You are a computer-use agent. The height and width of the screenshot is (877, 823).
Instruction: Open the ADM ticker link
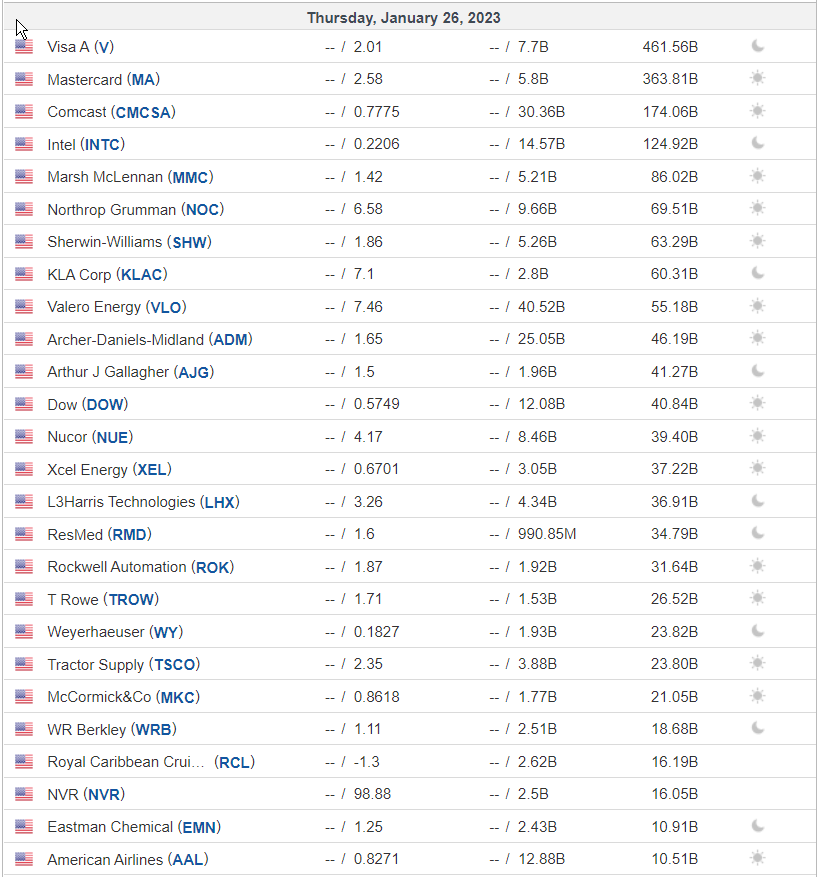[x=231, y=340]
